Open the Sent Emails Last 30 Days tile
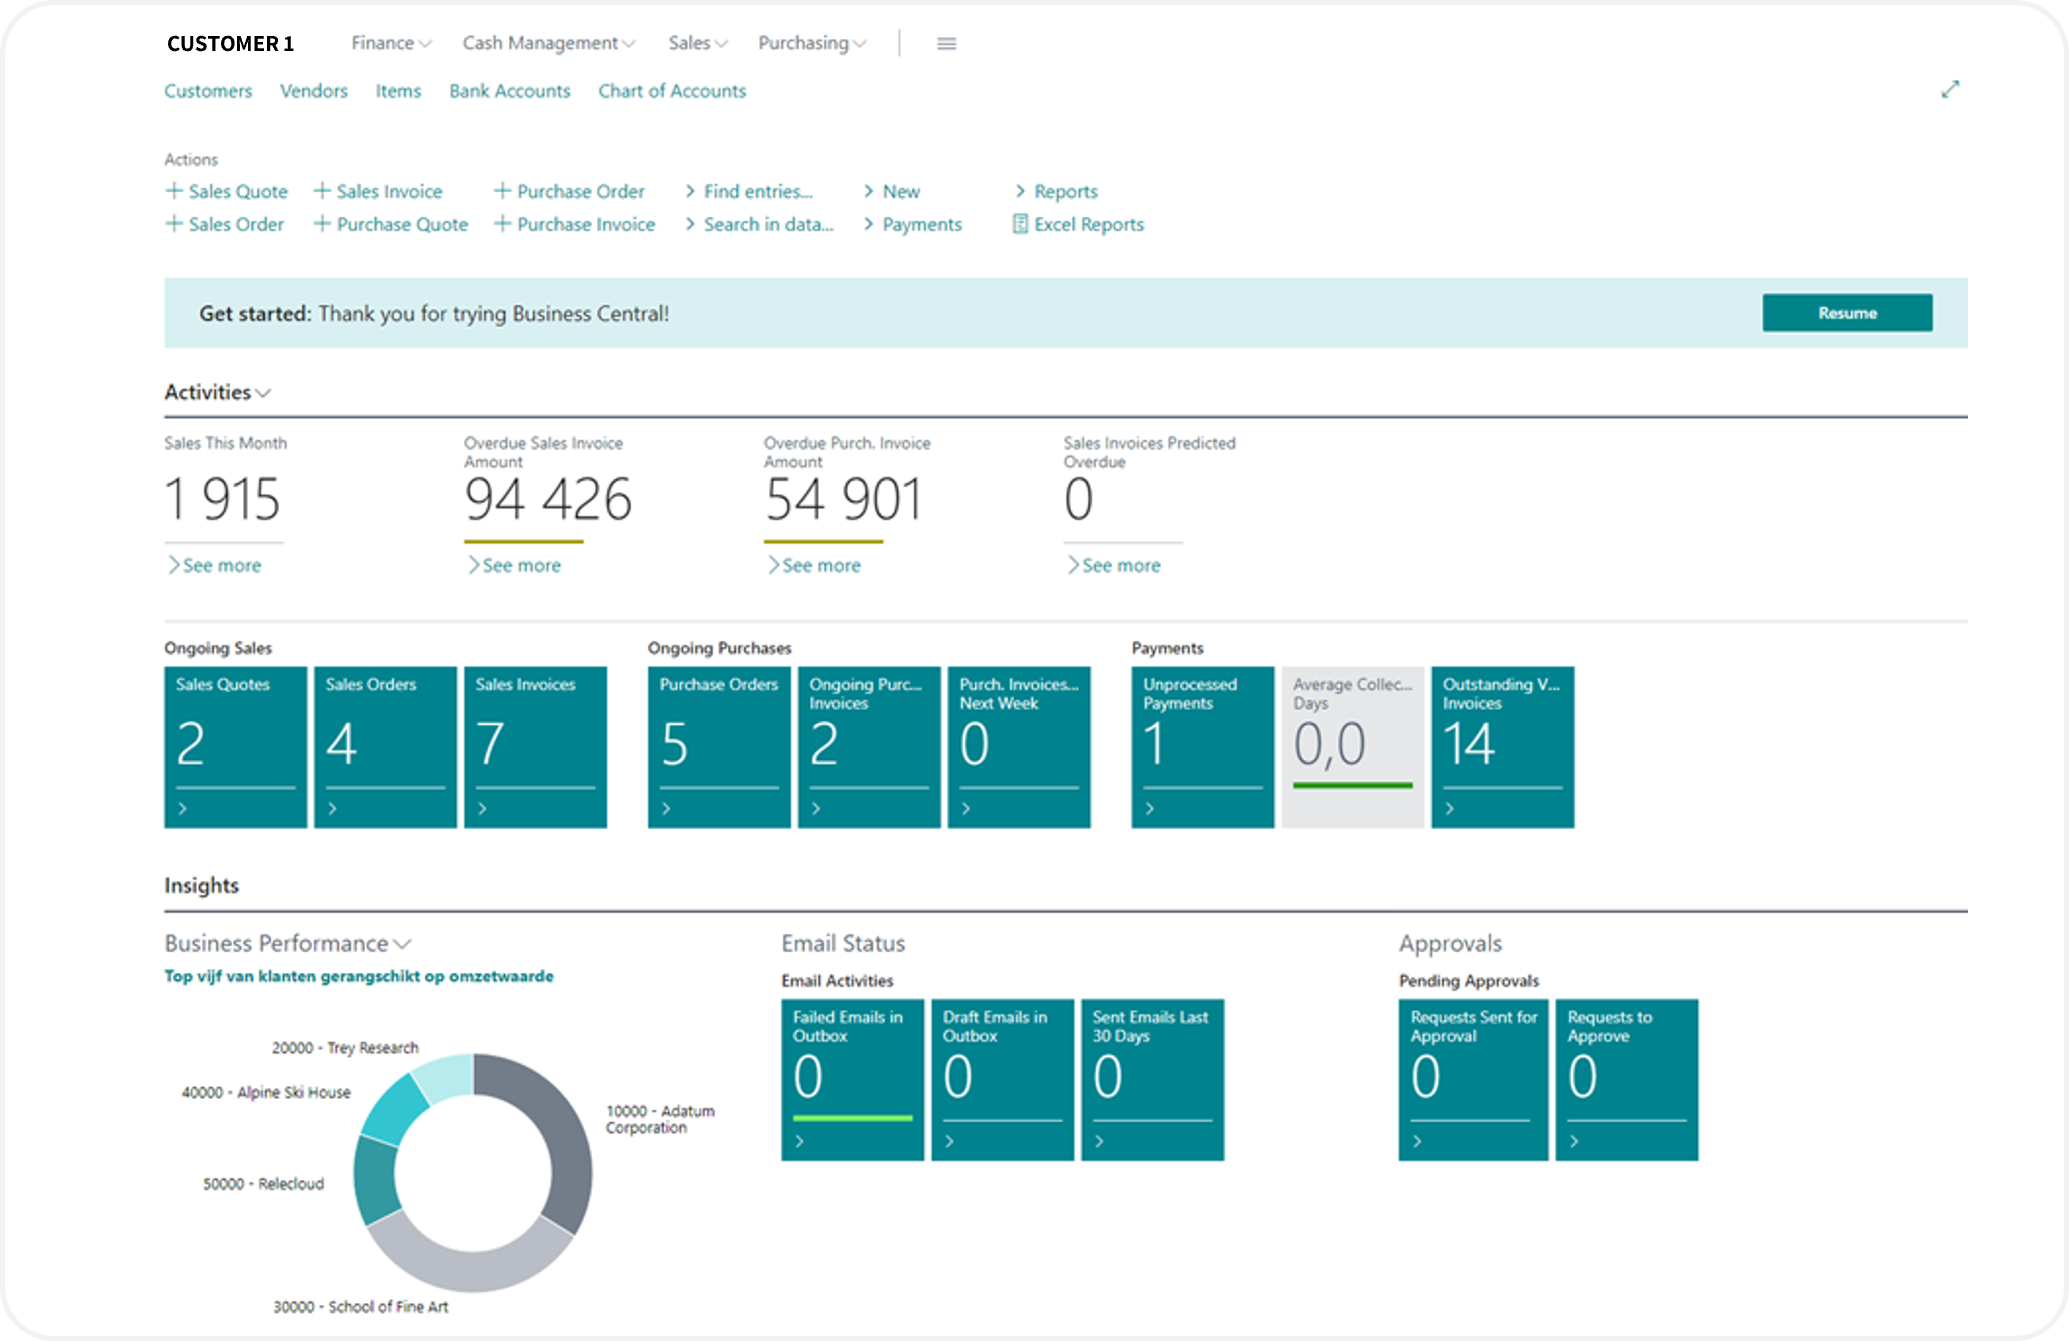The width and height of the screenshot is (2069, 1341). [x=1153, y=1080]
